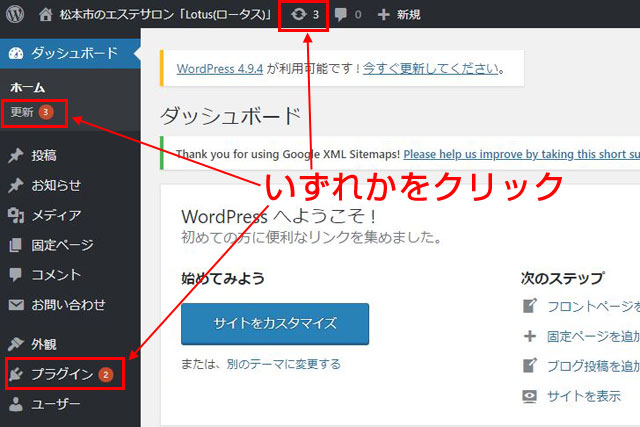Click the pushpin icon beside お知らせ

tap(16, 185)
